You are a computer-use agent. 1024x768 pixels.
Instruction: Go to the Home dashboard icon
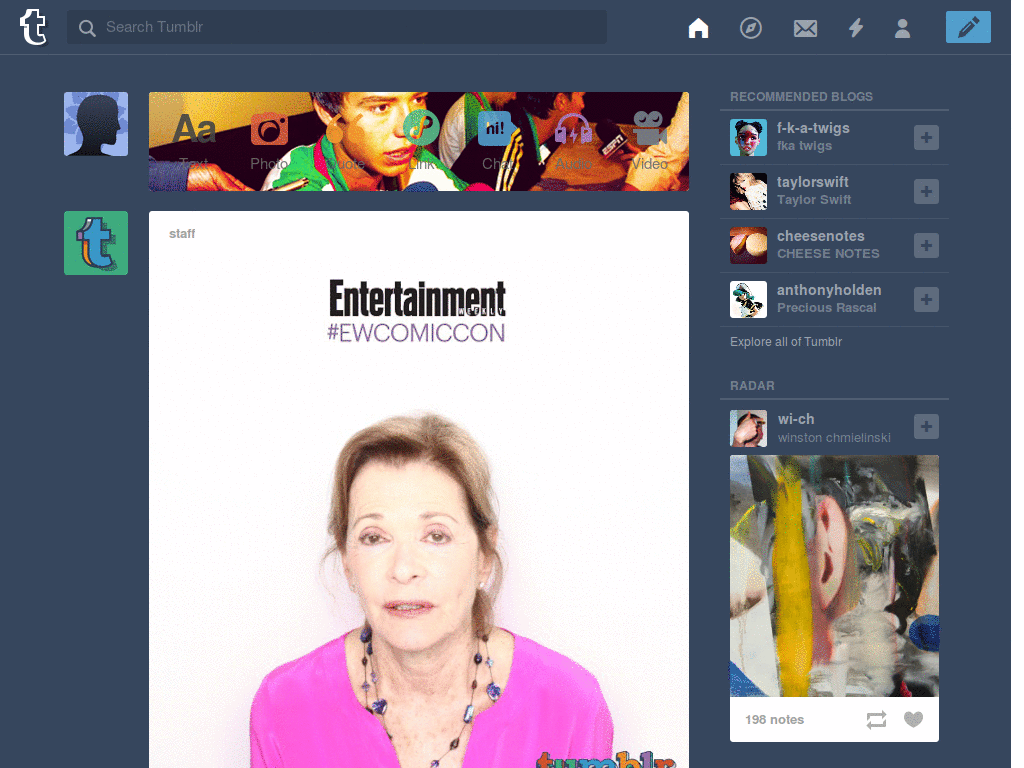pos(698,27)
